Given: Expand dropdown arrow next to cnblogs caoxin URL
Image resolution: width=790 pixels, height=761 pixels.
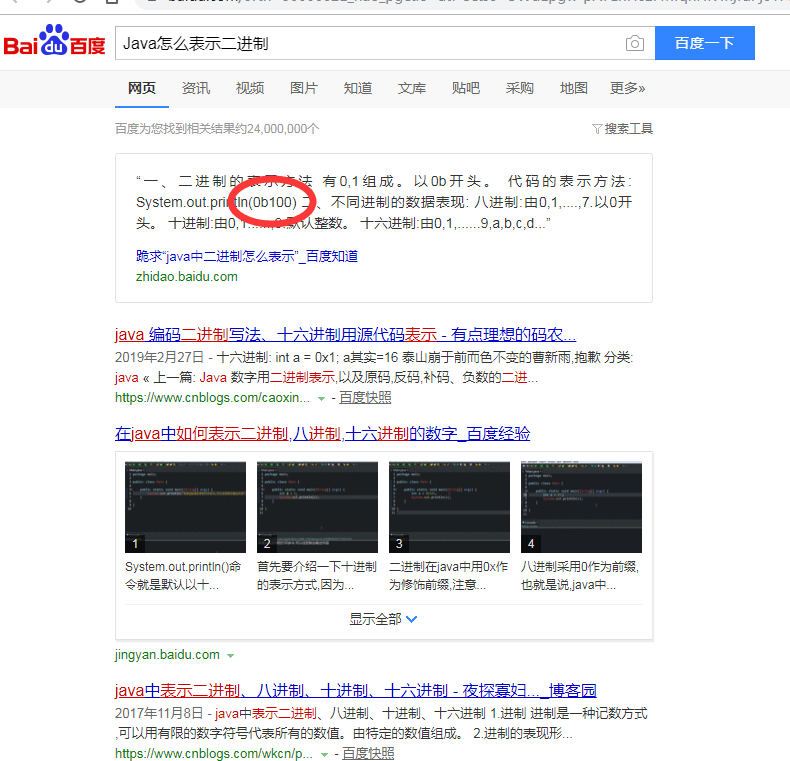Looking at the screenshot, I should [x=321, y=399].
